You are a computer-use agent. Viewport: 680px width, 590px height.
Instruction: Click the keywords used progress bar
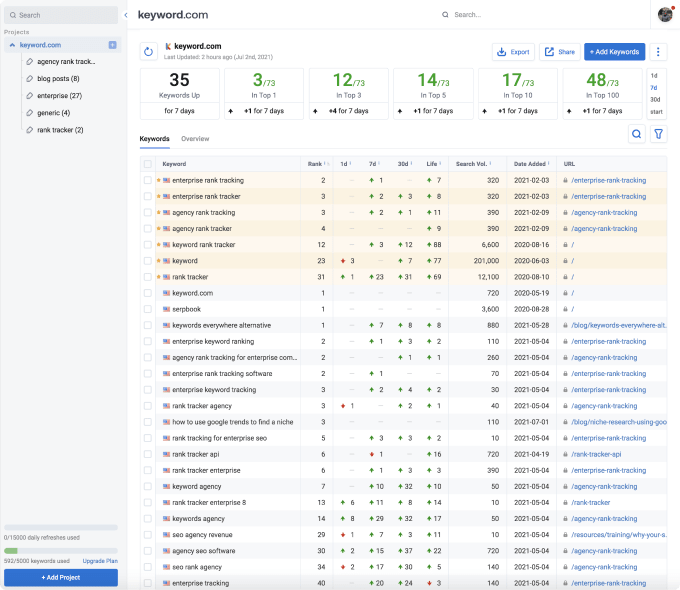pyautogui.click(x=61, y=550)
